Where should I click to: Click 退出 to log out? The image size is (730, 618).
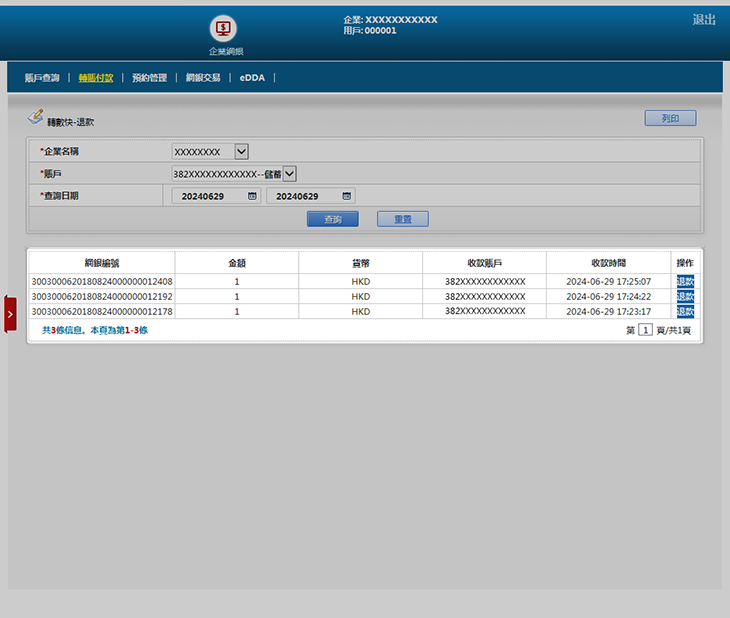(x=704, y=20)
